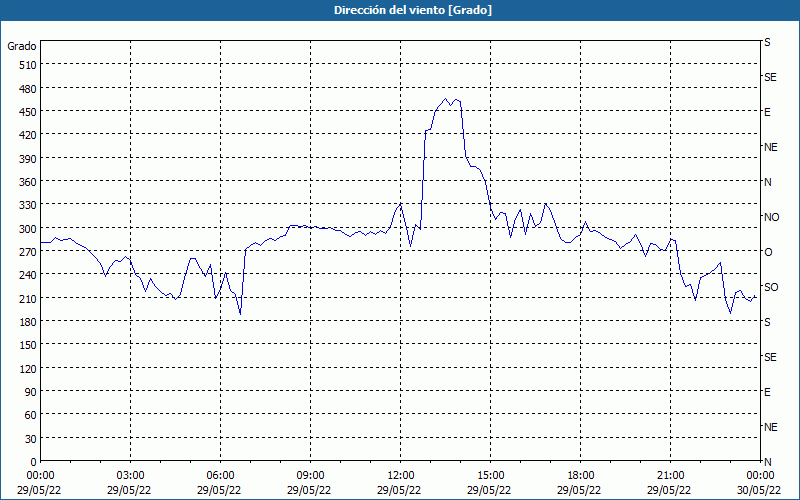The width and height of the screenshot is (800, 500).
Task: Select the 390 y-axis tick label
Action: coord(28,159)
